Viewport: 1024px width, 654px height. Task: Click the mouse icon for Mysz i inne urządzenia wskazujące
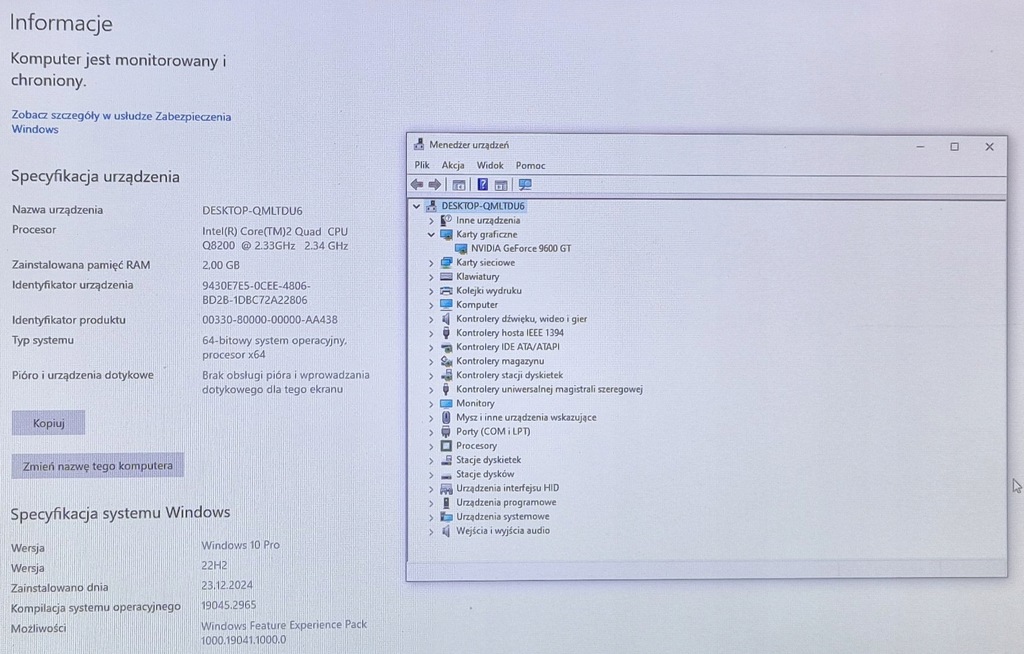446,417
